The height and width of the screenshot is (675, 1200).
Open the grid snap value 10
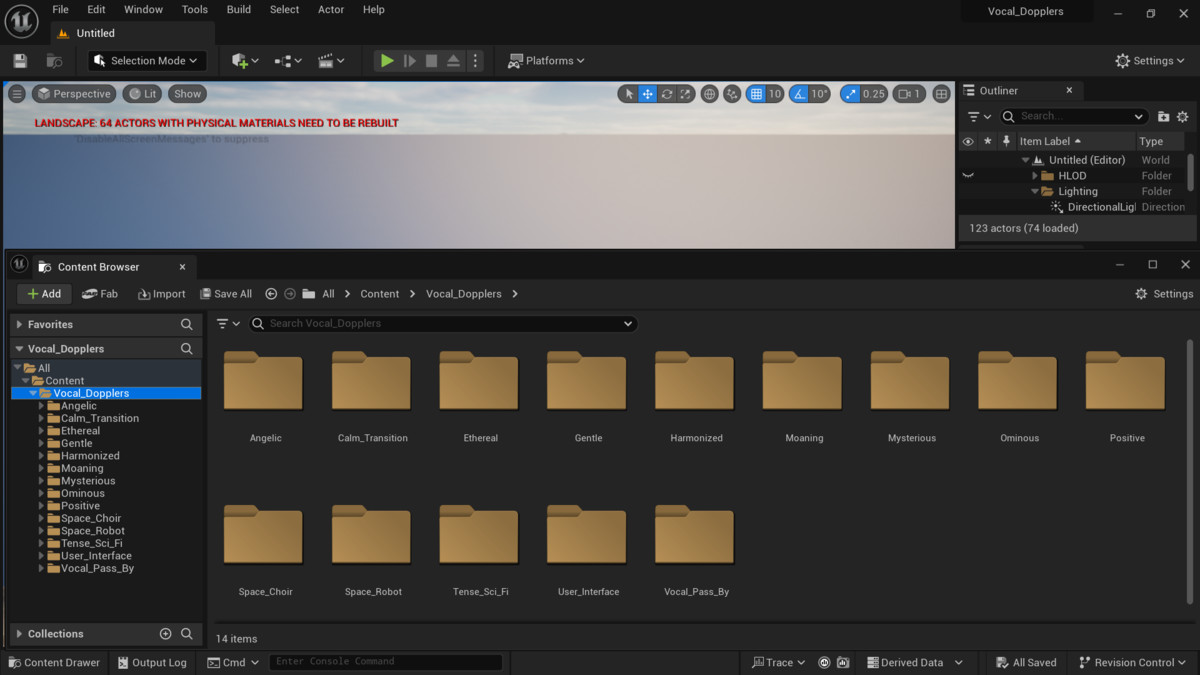point(775,94)
